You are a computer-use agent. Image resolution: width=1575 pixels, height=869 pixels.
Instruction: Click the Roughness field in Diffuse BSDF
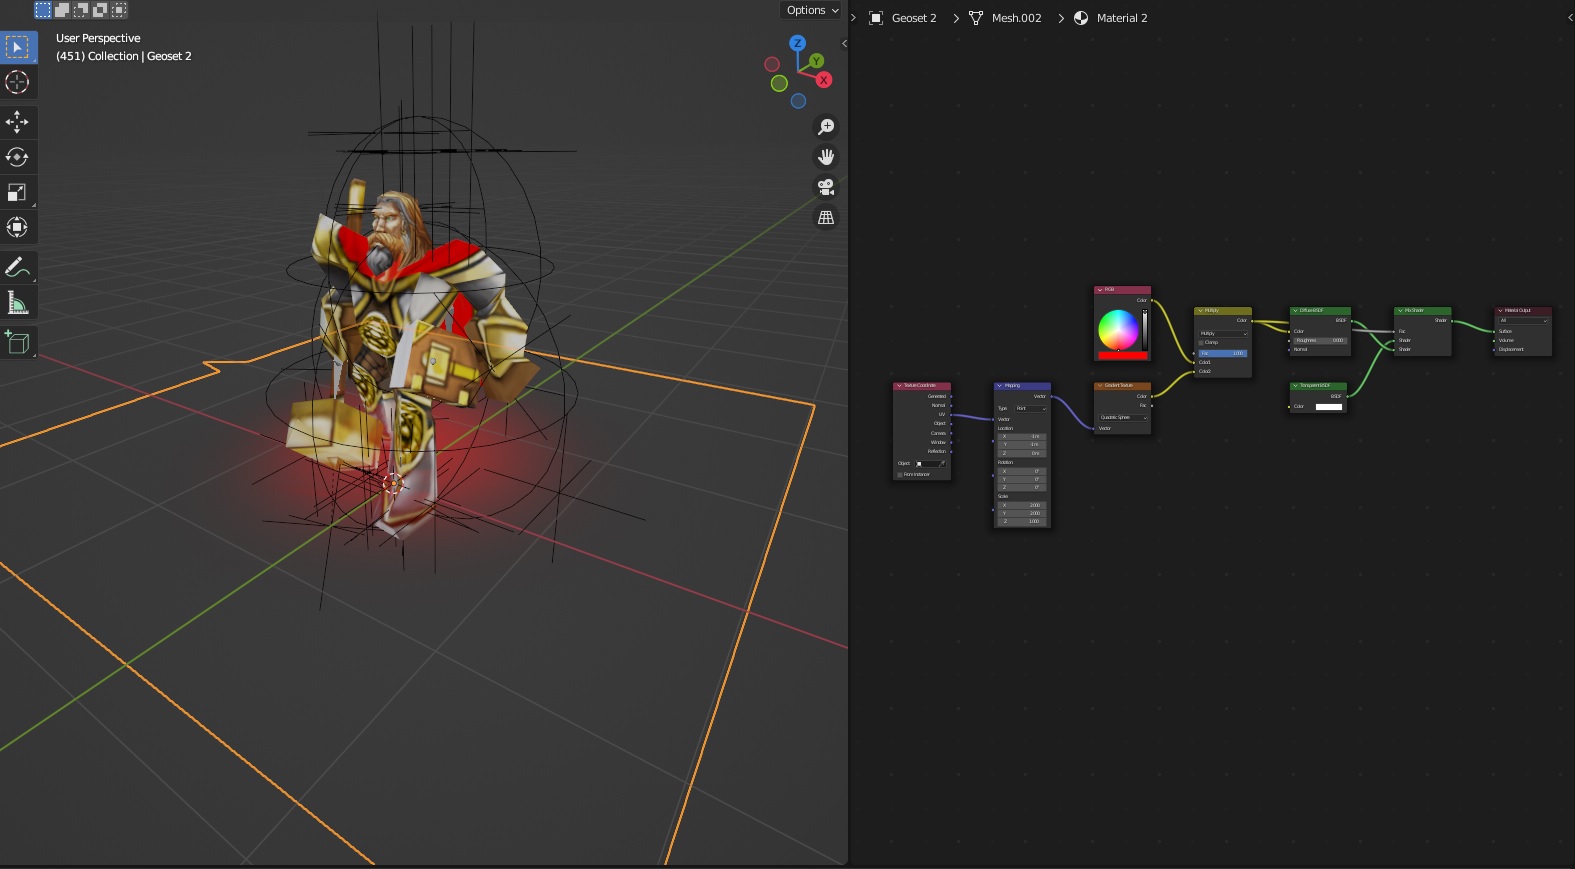(x=1320, y=340)
